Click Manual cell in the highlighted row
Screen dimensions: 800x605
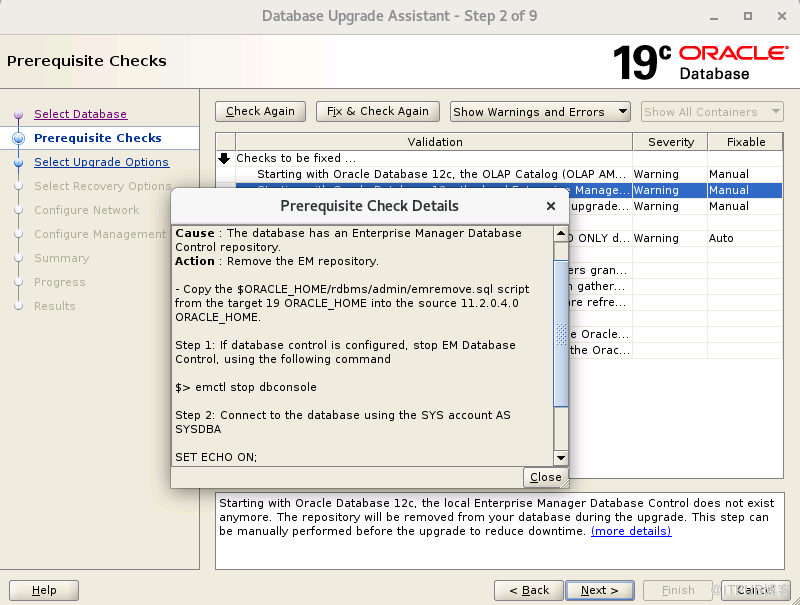tap(744, 190)
